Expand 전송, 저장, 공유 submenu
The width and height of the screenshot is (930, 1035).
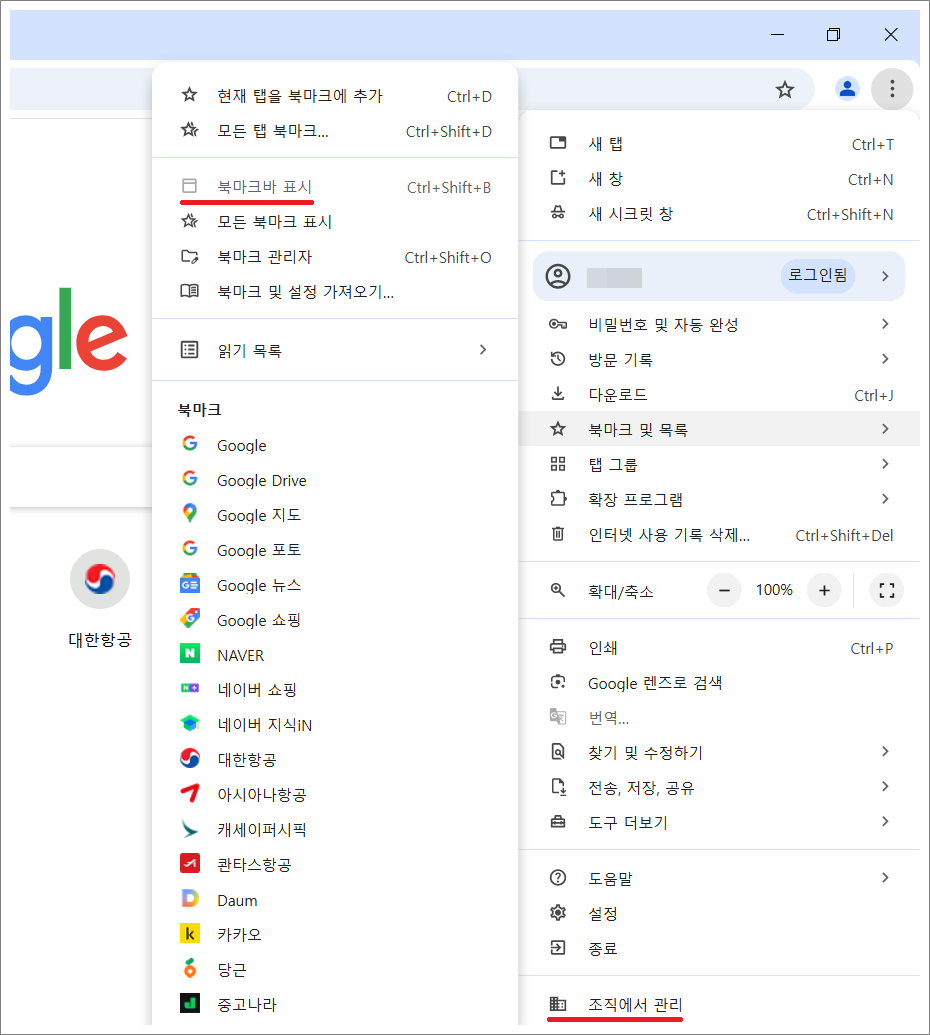pyautogui.click(x=719, y=787)
